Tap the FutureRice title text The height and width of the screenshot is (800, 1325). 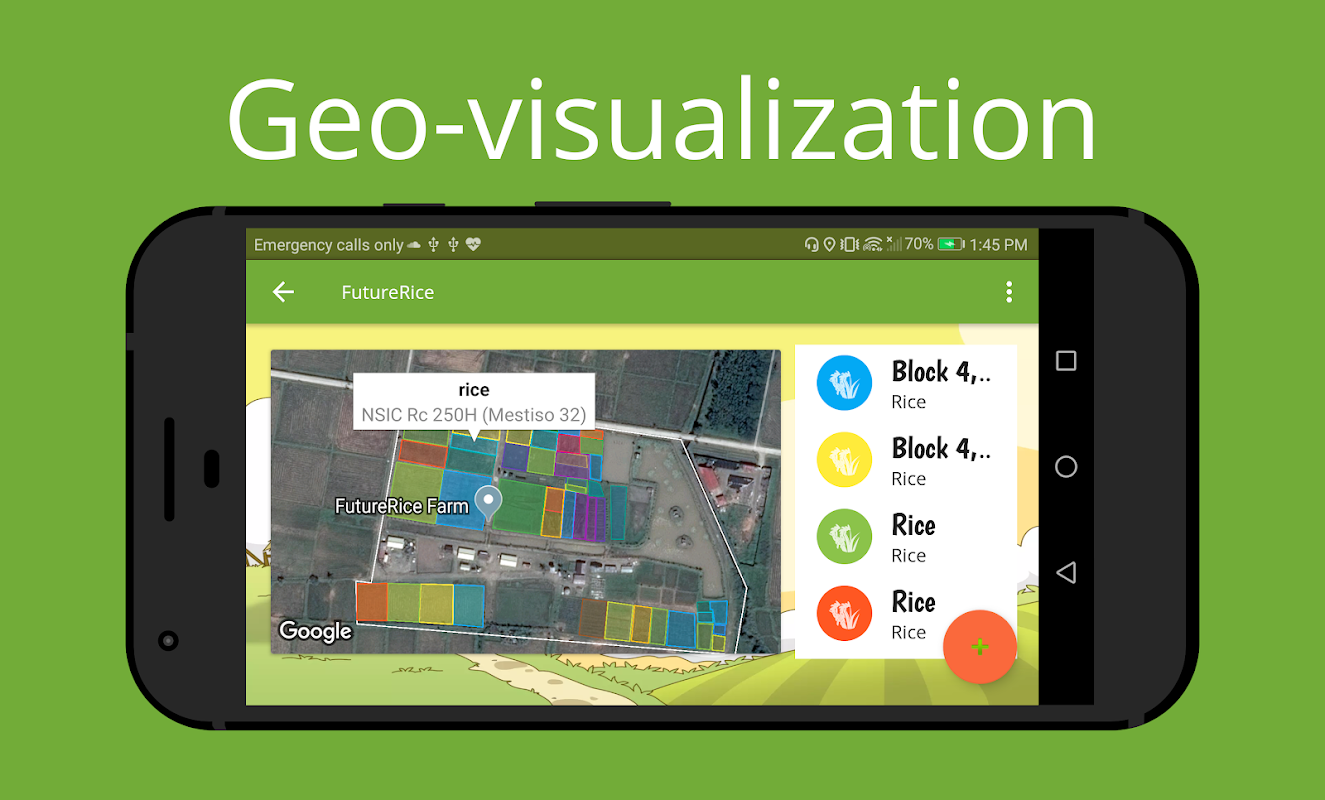388,292
